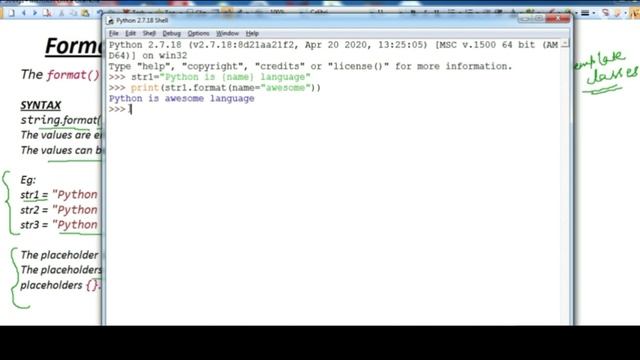This screenshot has width=640, height=360.
Task: Click the line style icon in background toolbar
Action: (x=585, y=13)
